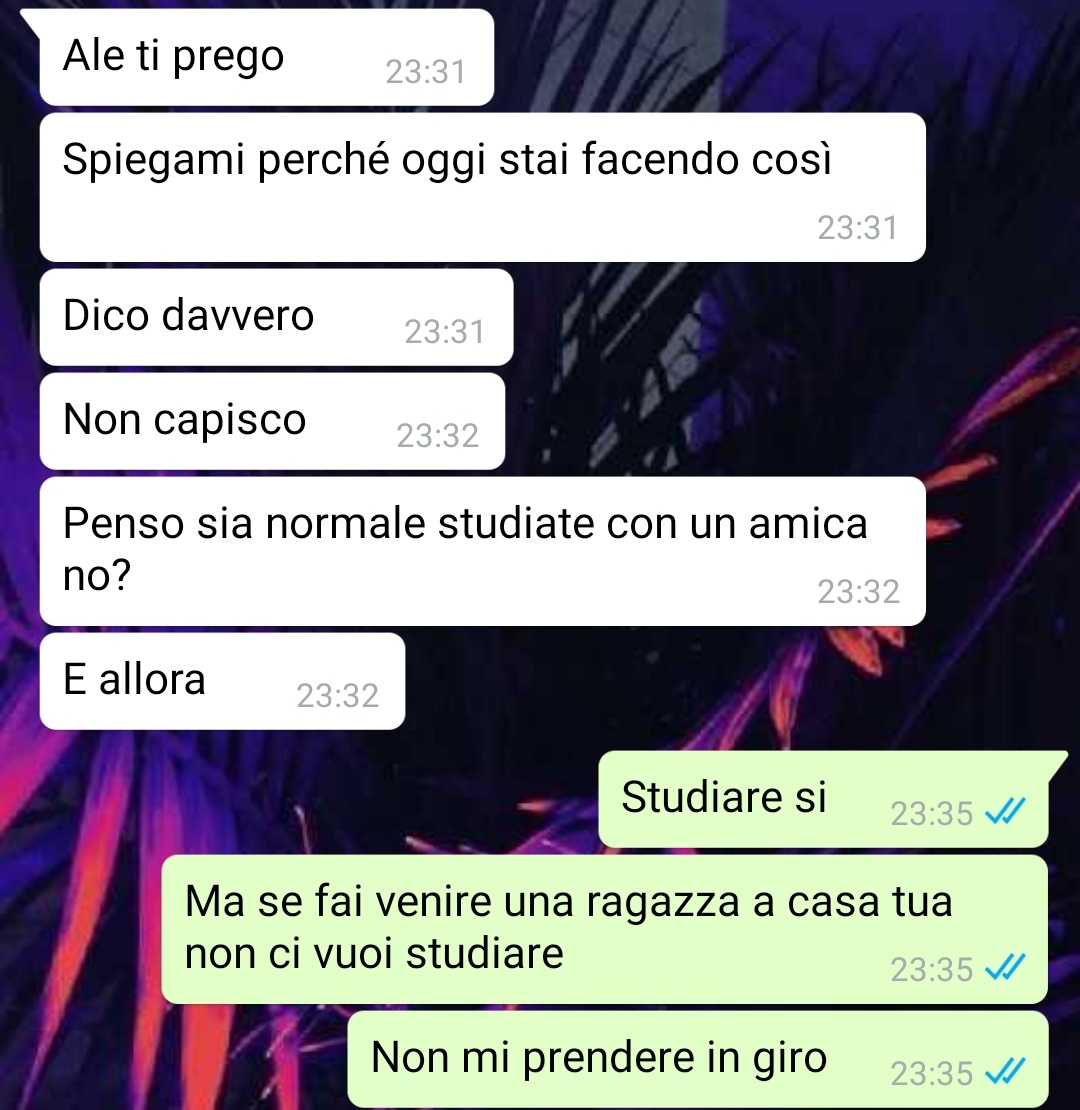Select the 'Spiegami perché oggi stai facendo così' message
Image resolution: width=1080 pixels, height=1110 pixels.
[x=483, y=188]
